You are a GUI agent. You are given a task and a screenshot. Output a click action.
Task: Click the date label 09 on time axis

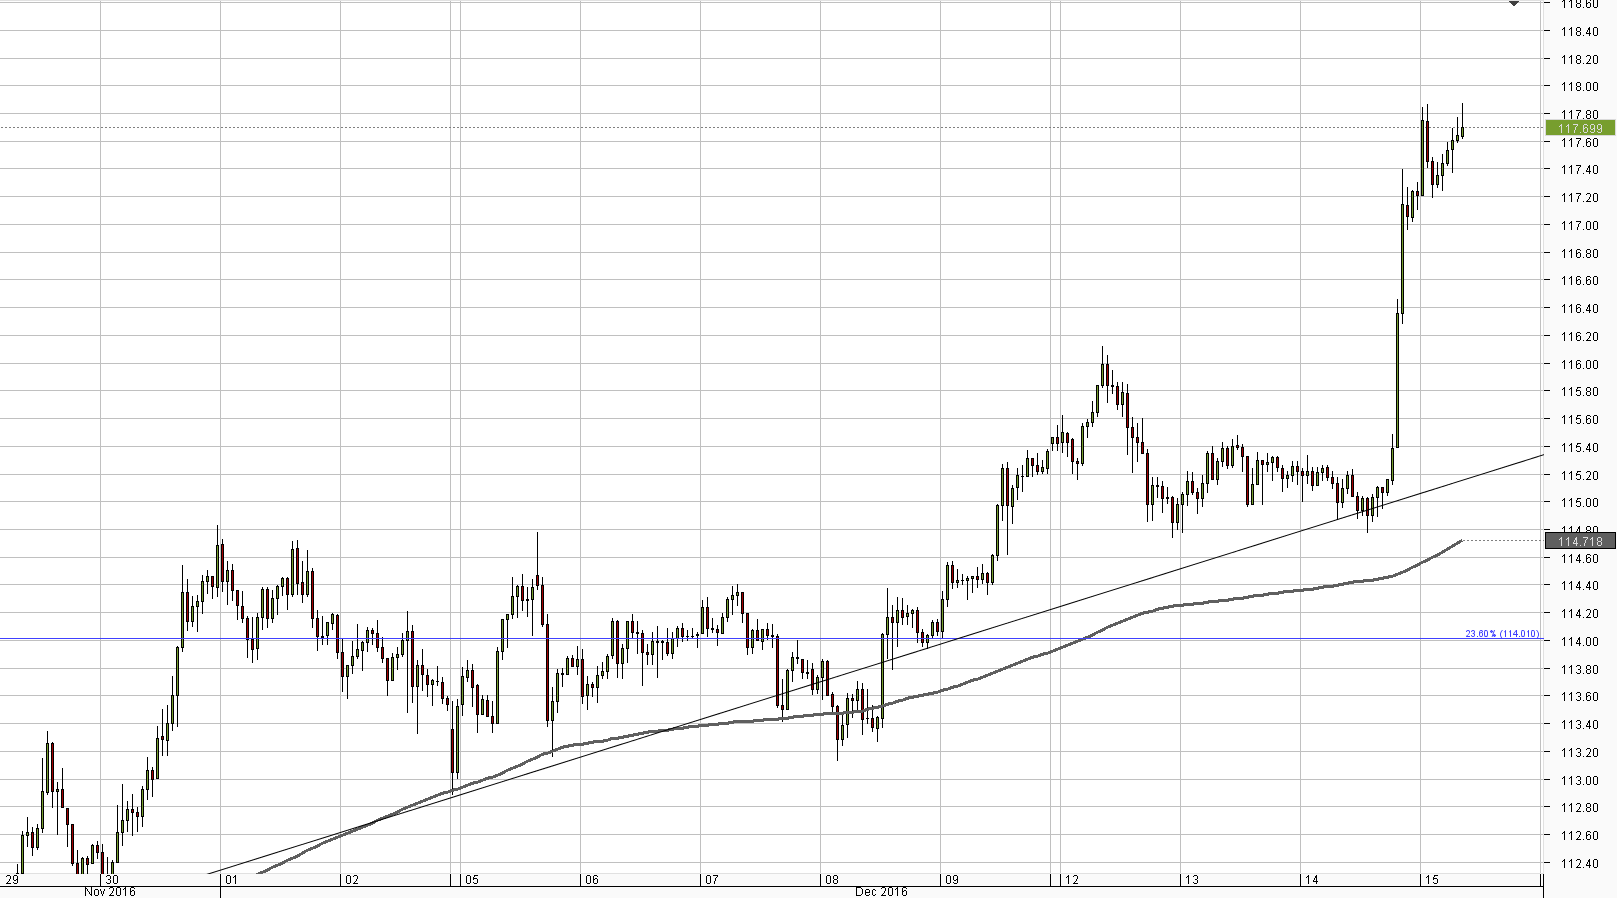tap(952, 880)
